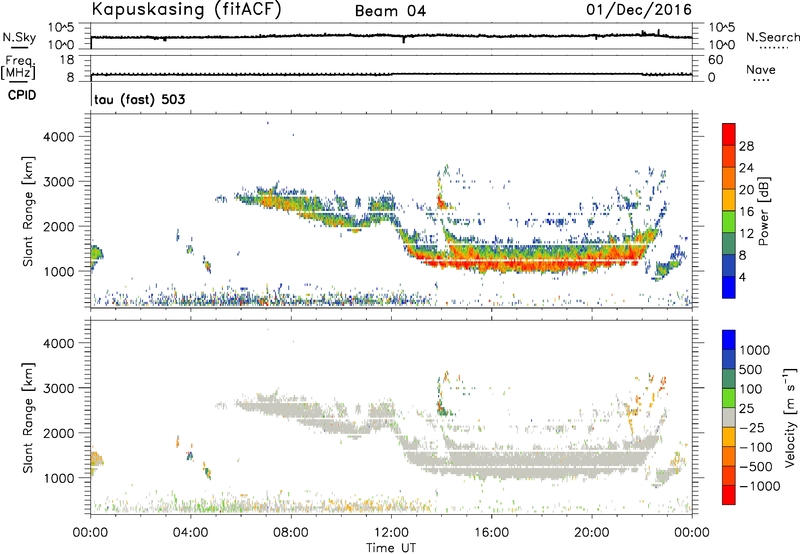The width and height of the screenshot is (800, 554).
Task: Click the 08:00 time tick label
Action: (291, 533)
